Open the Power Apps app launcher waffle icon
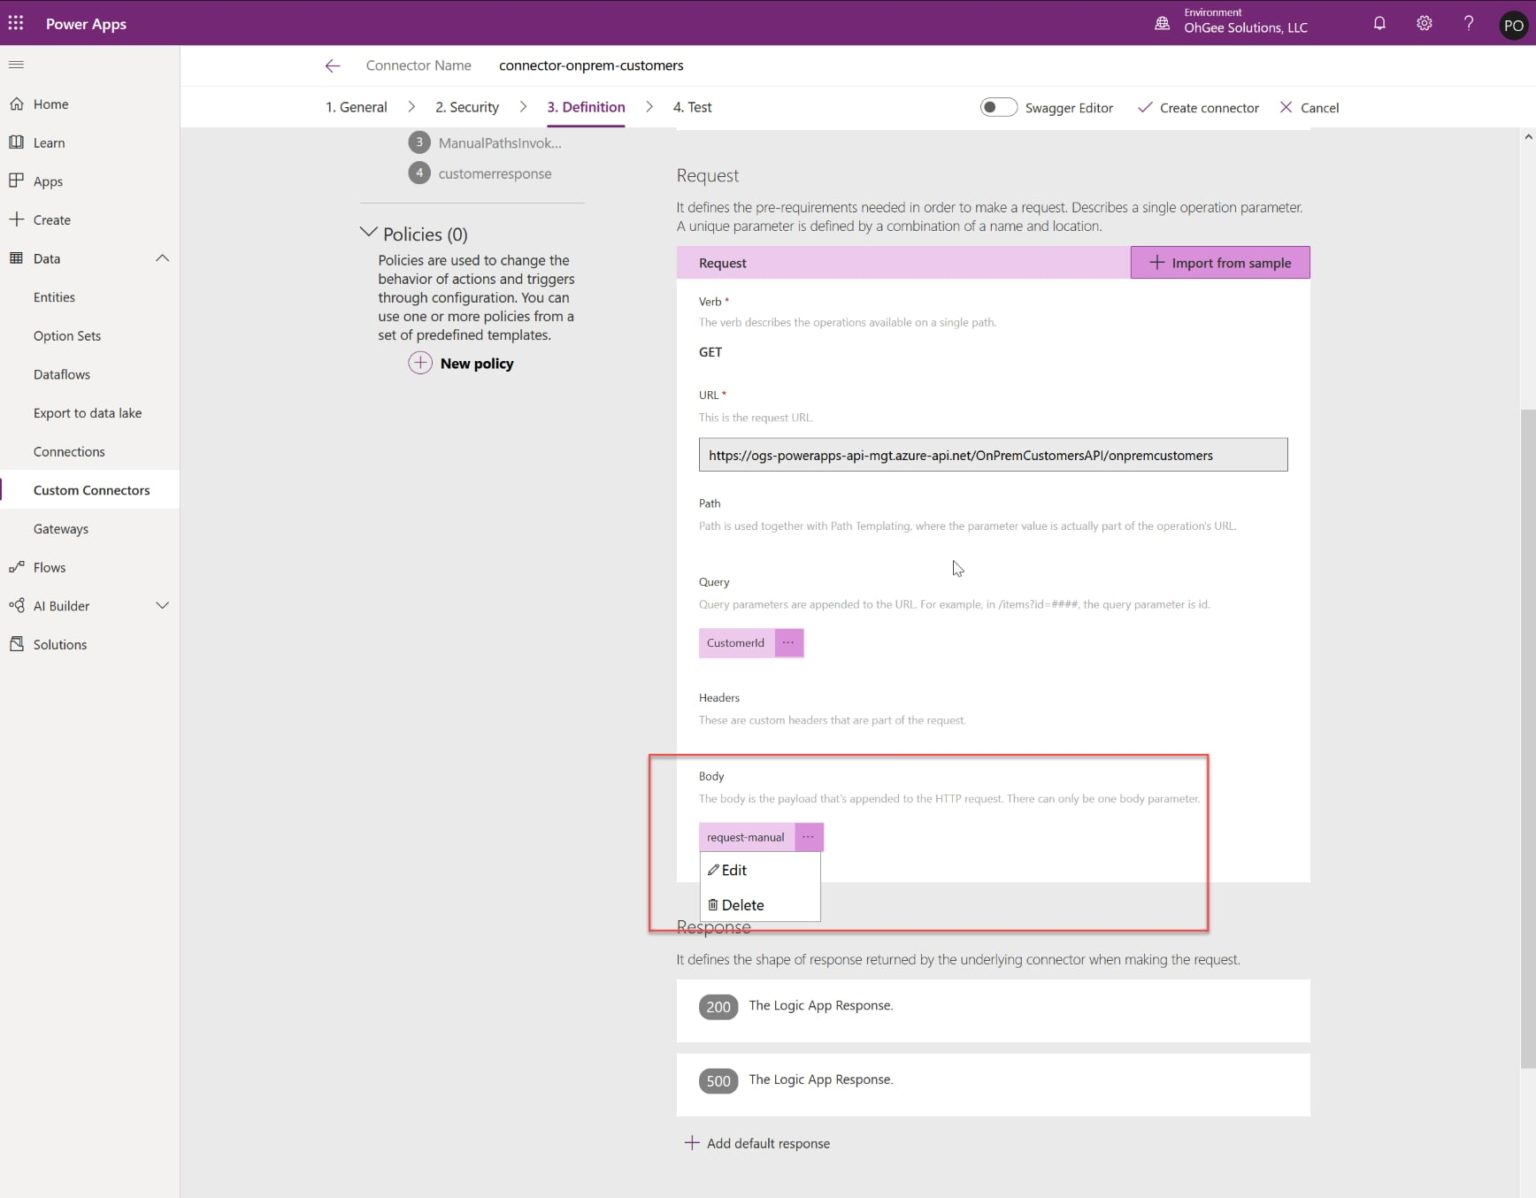The width and height of the screenshot is (1536, 1198). tap(15, 23)
